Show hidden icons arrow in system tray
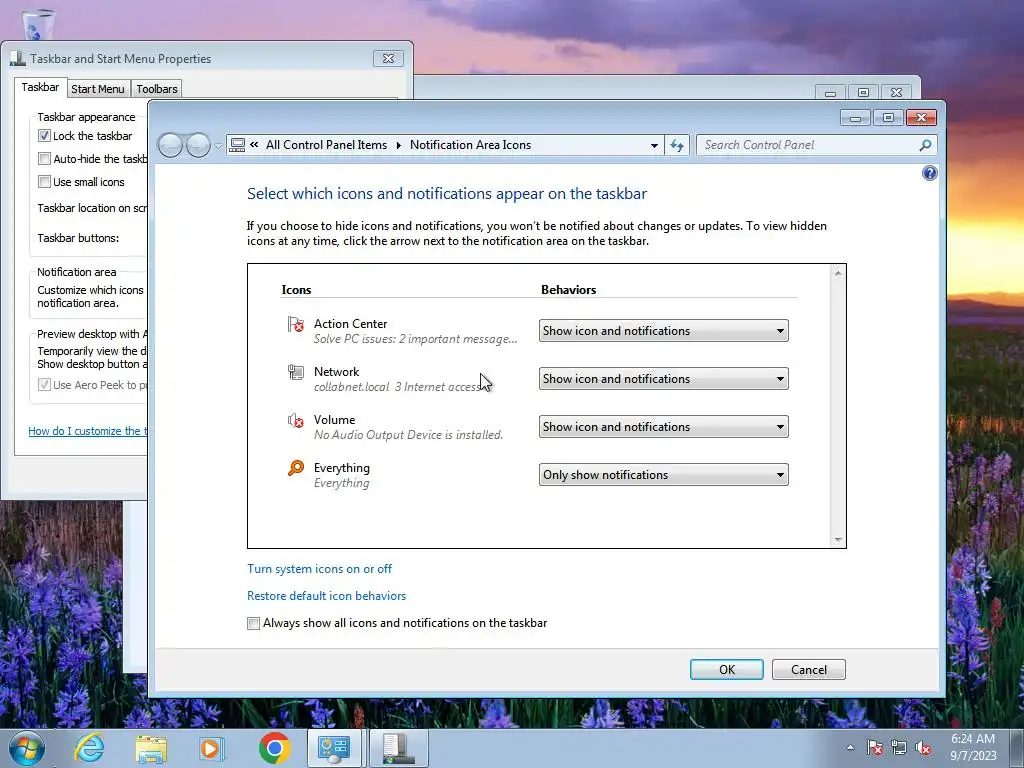 coord(850,748)
